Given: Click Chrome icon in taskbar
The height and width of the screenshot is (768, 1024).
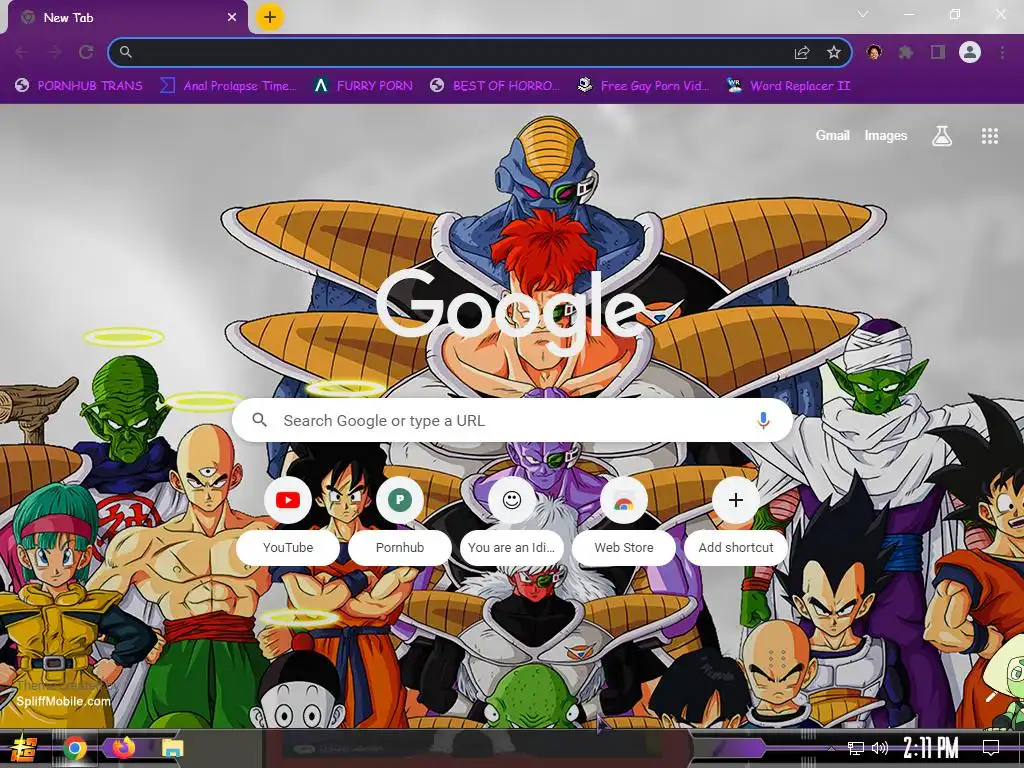Looking at the screenshot, I should (x=75, y=748).
